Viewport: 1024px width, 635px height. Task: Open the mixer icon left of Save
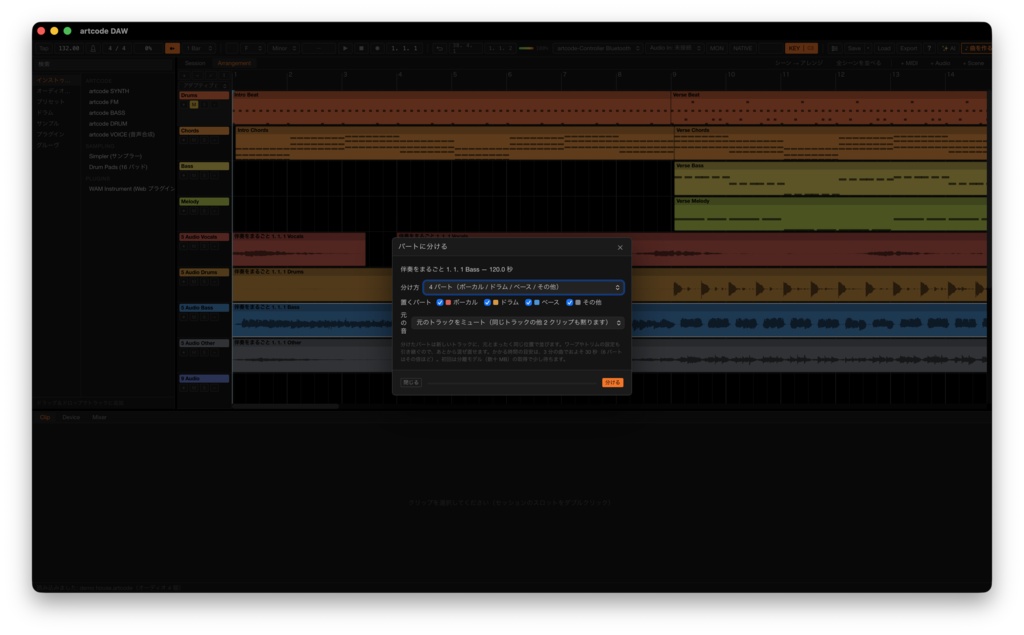(x=835, y=48)
